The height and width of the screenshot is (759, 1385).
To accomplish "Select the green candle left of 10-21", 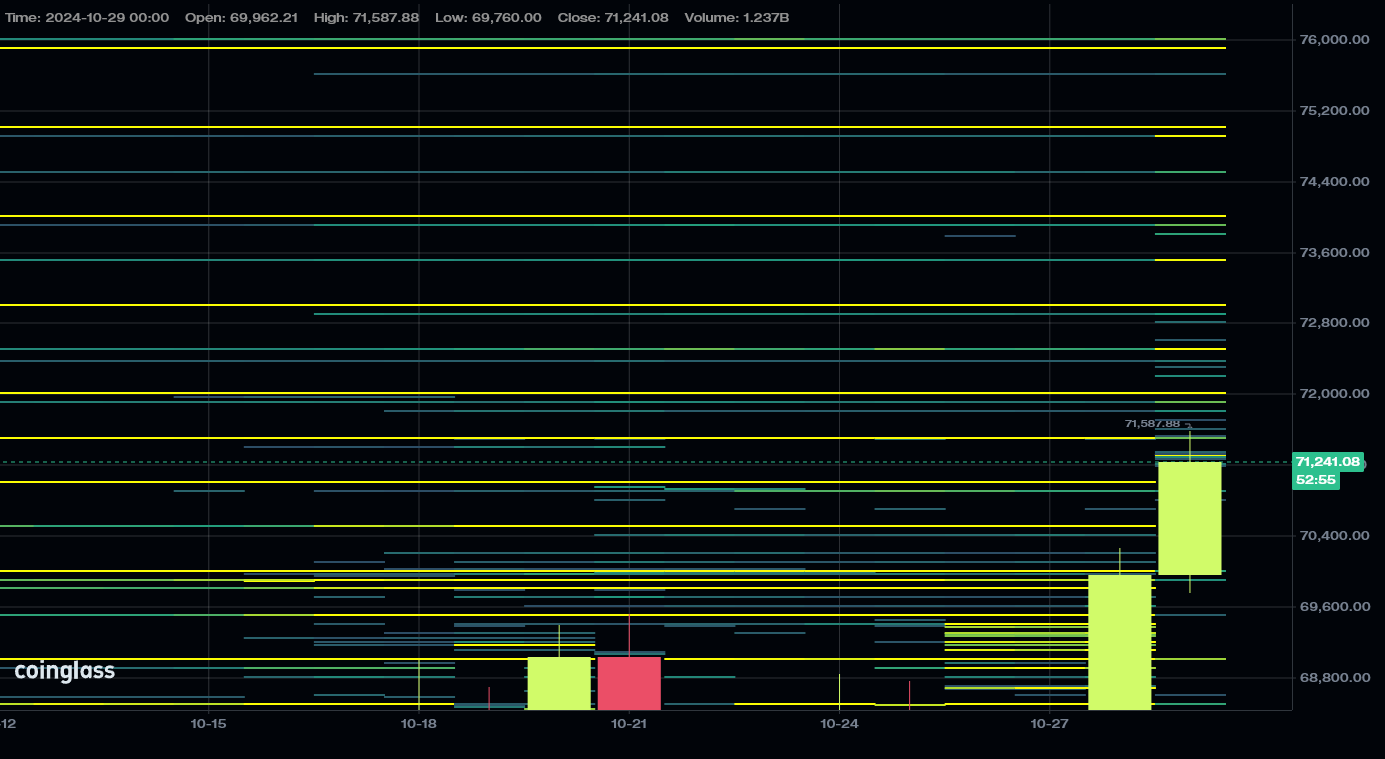I will 559,683.
